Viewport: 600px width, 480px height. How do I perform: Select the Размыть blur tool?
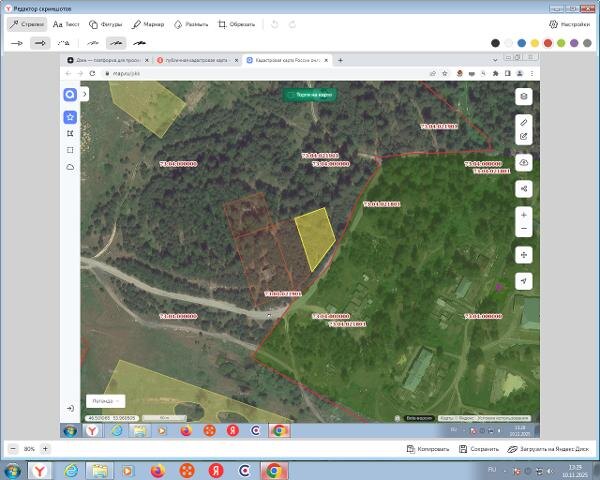191,24
